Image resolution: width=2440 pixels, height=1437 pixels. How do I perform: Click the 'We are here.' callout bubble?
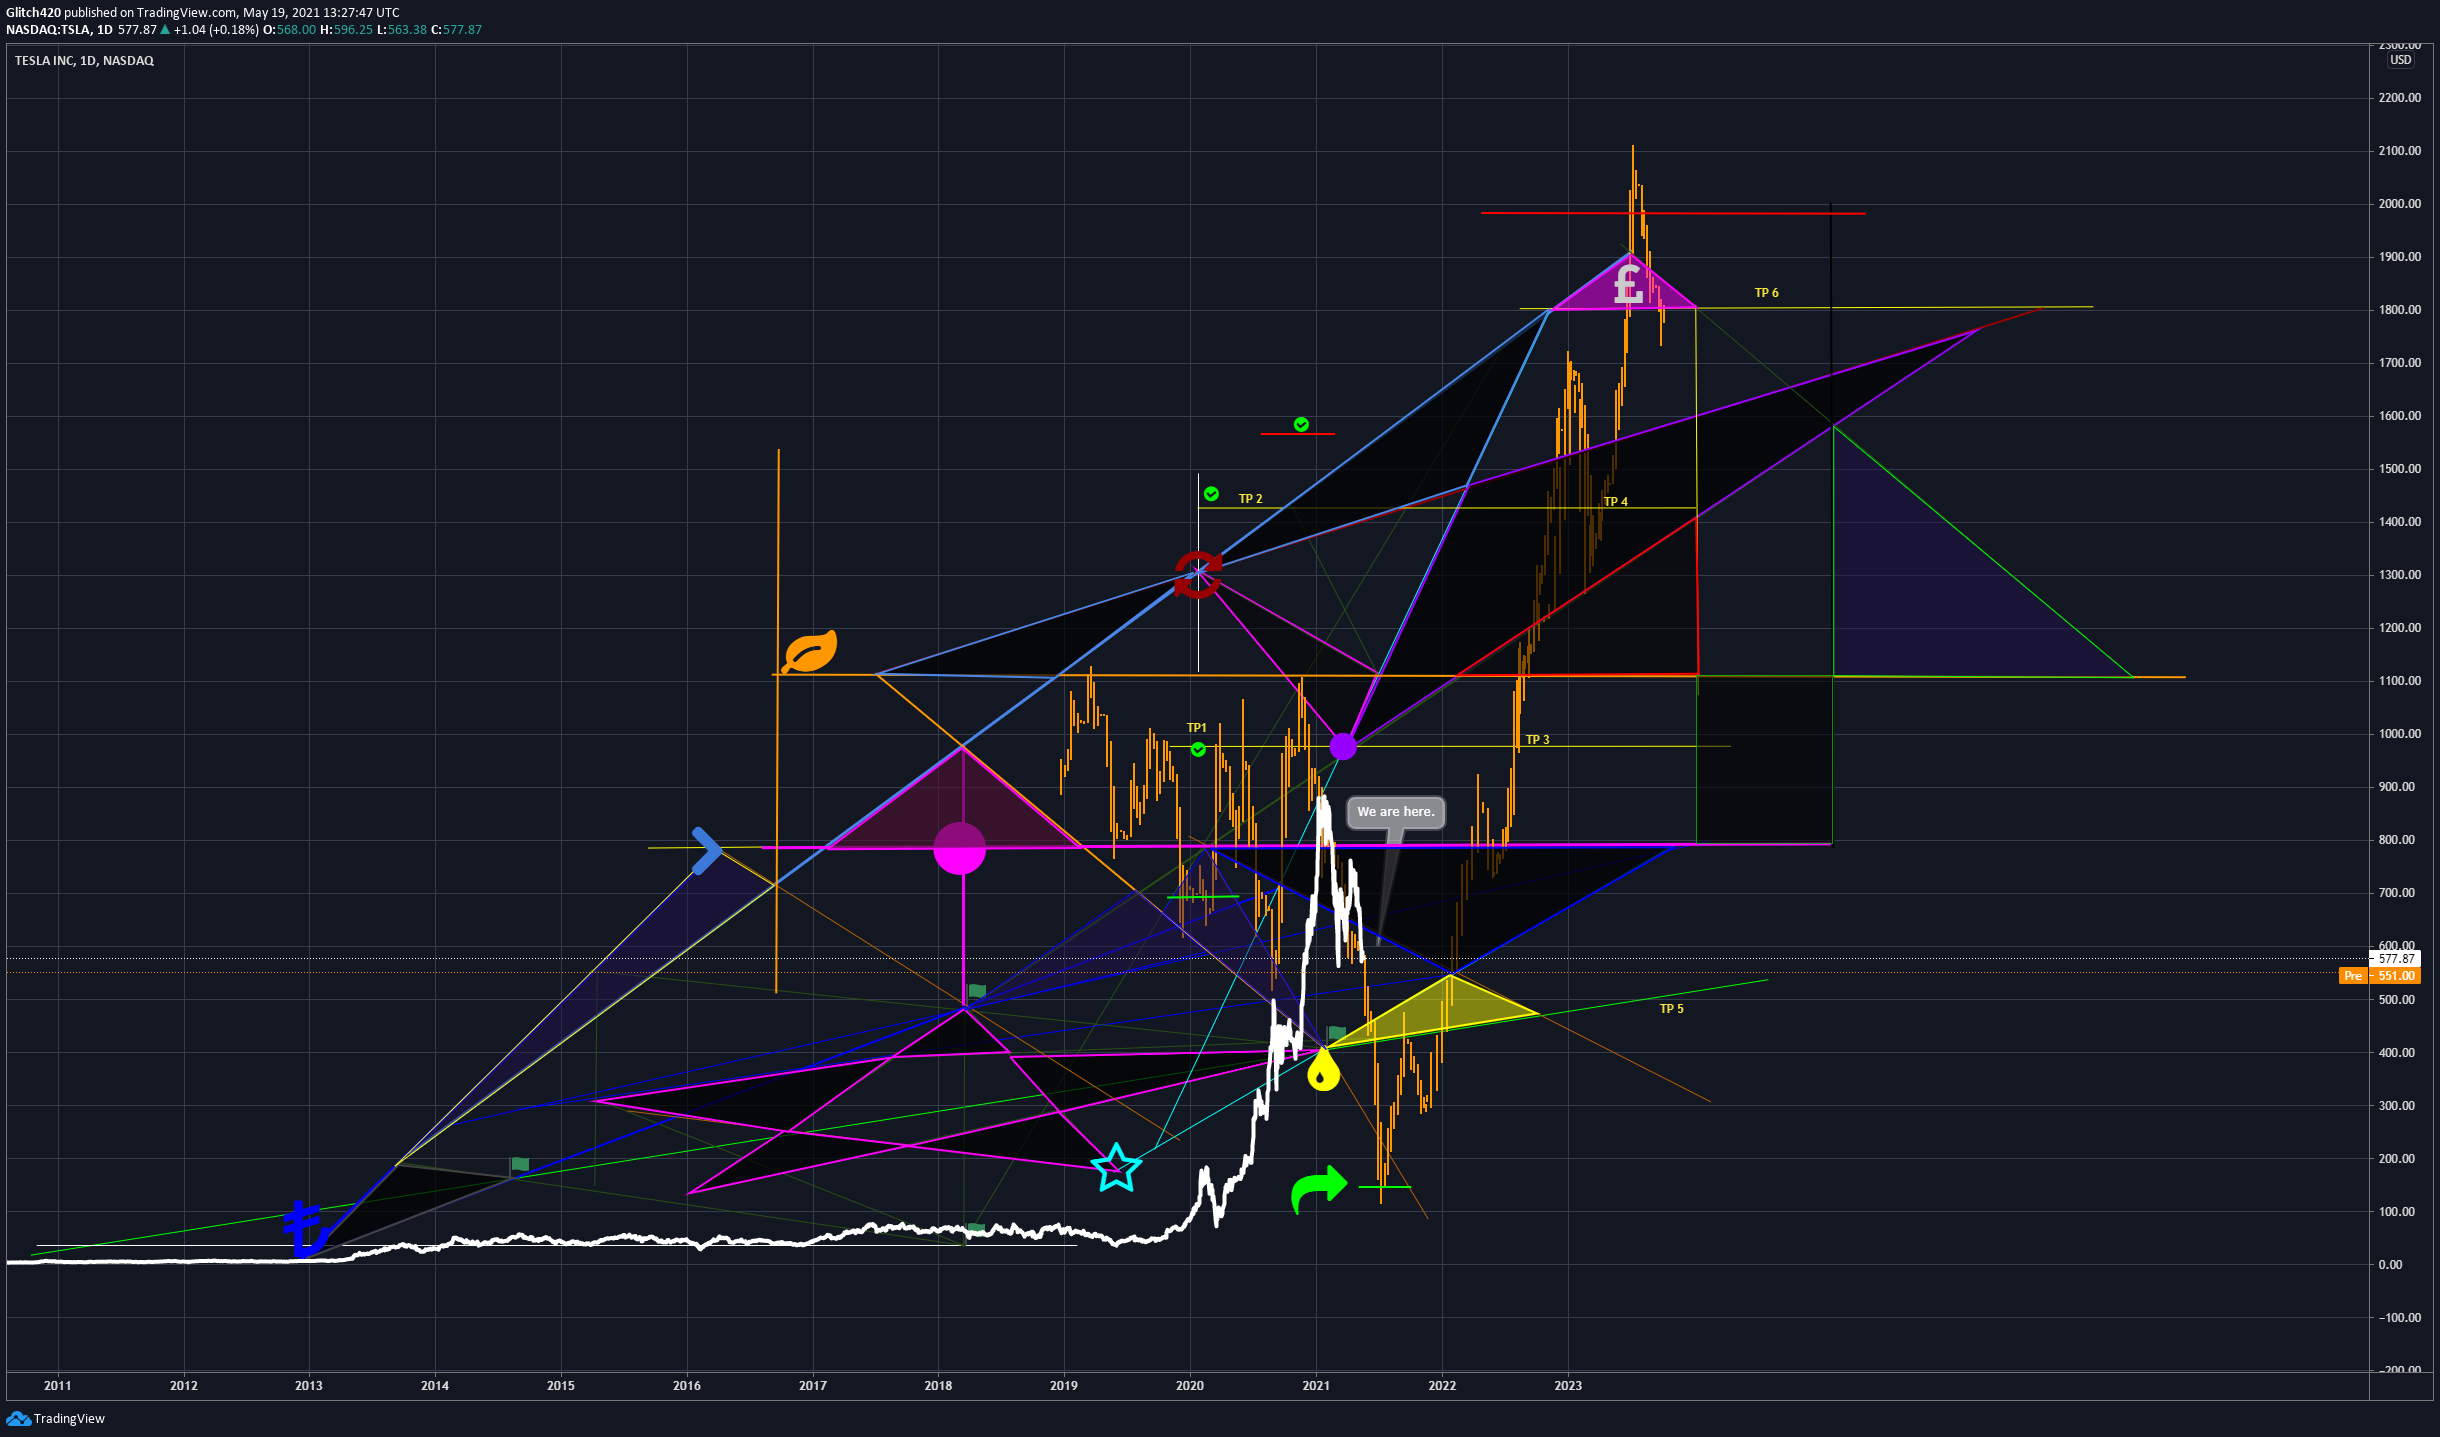tap(1396, 812)
